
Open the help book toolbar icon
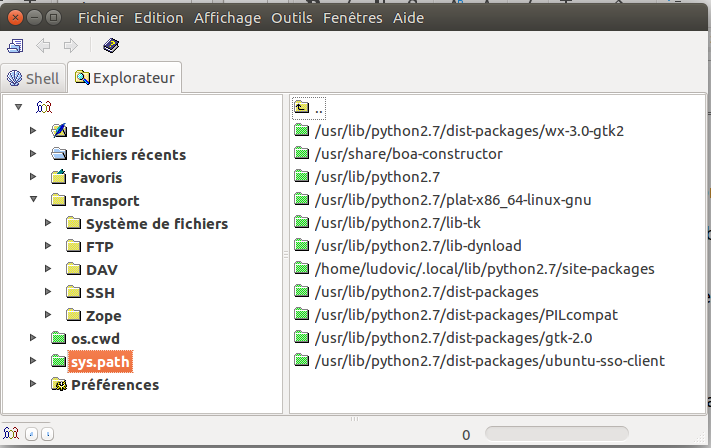(110, 45)
